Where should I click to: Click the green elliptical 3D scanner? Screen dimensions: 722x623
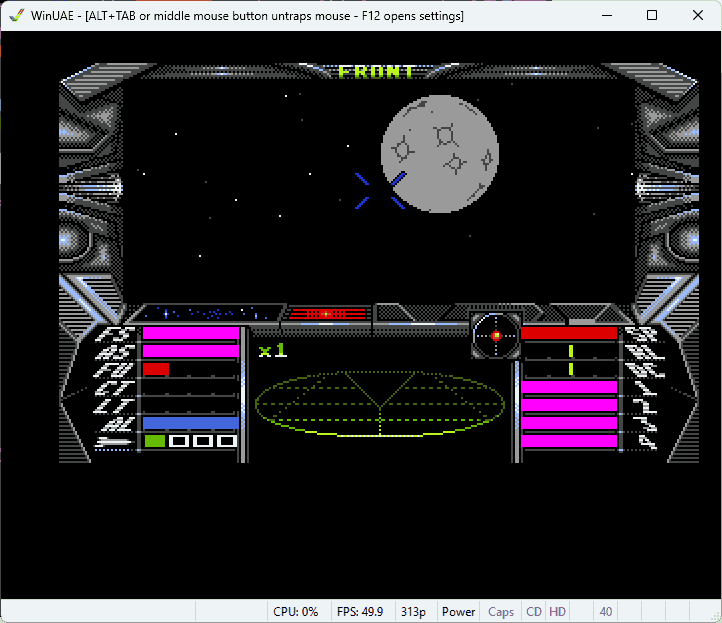tap(380, 403)
